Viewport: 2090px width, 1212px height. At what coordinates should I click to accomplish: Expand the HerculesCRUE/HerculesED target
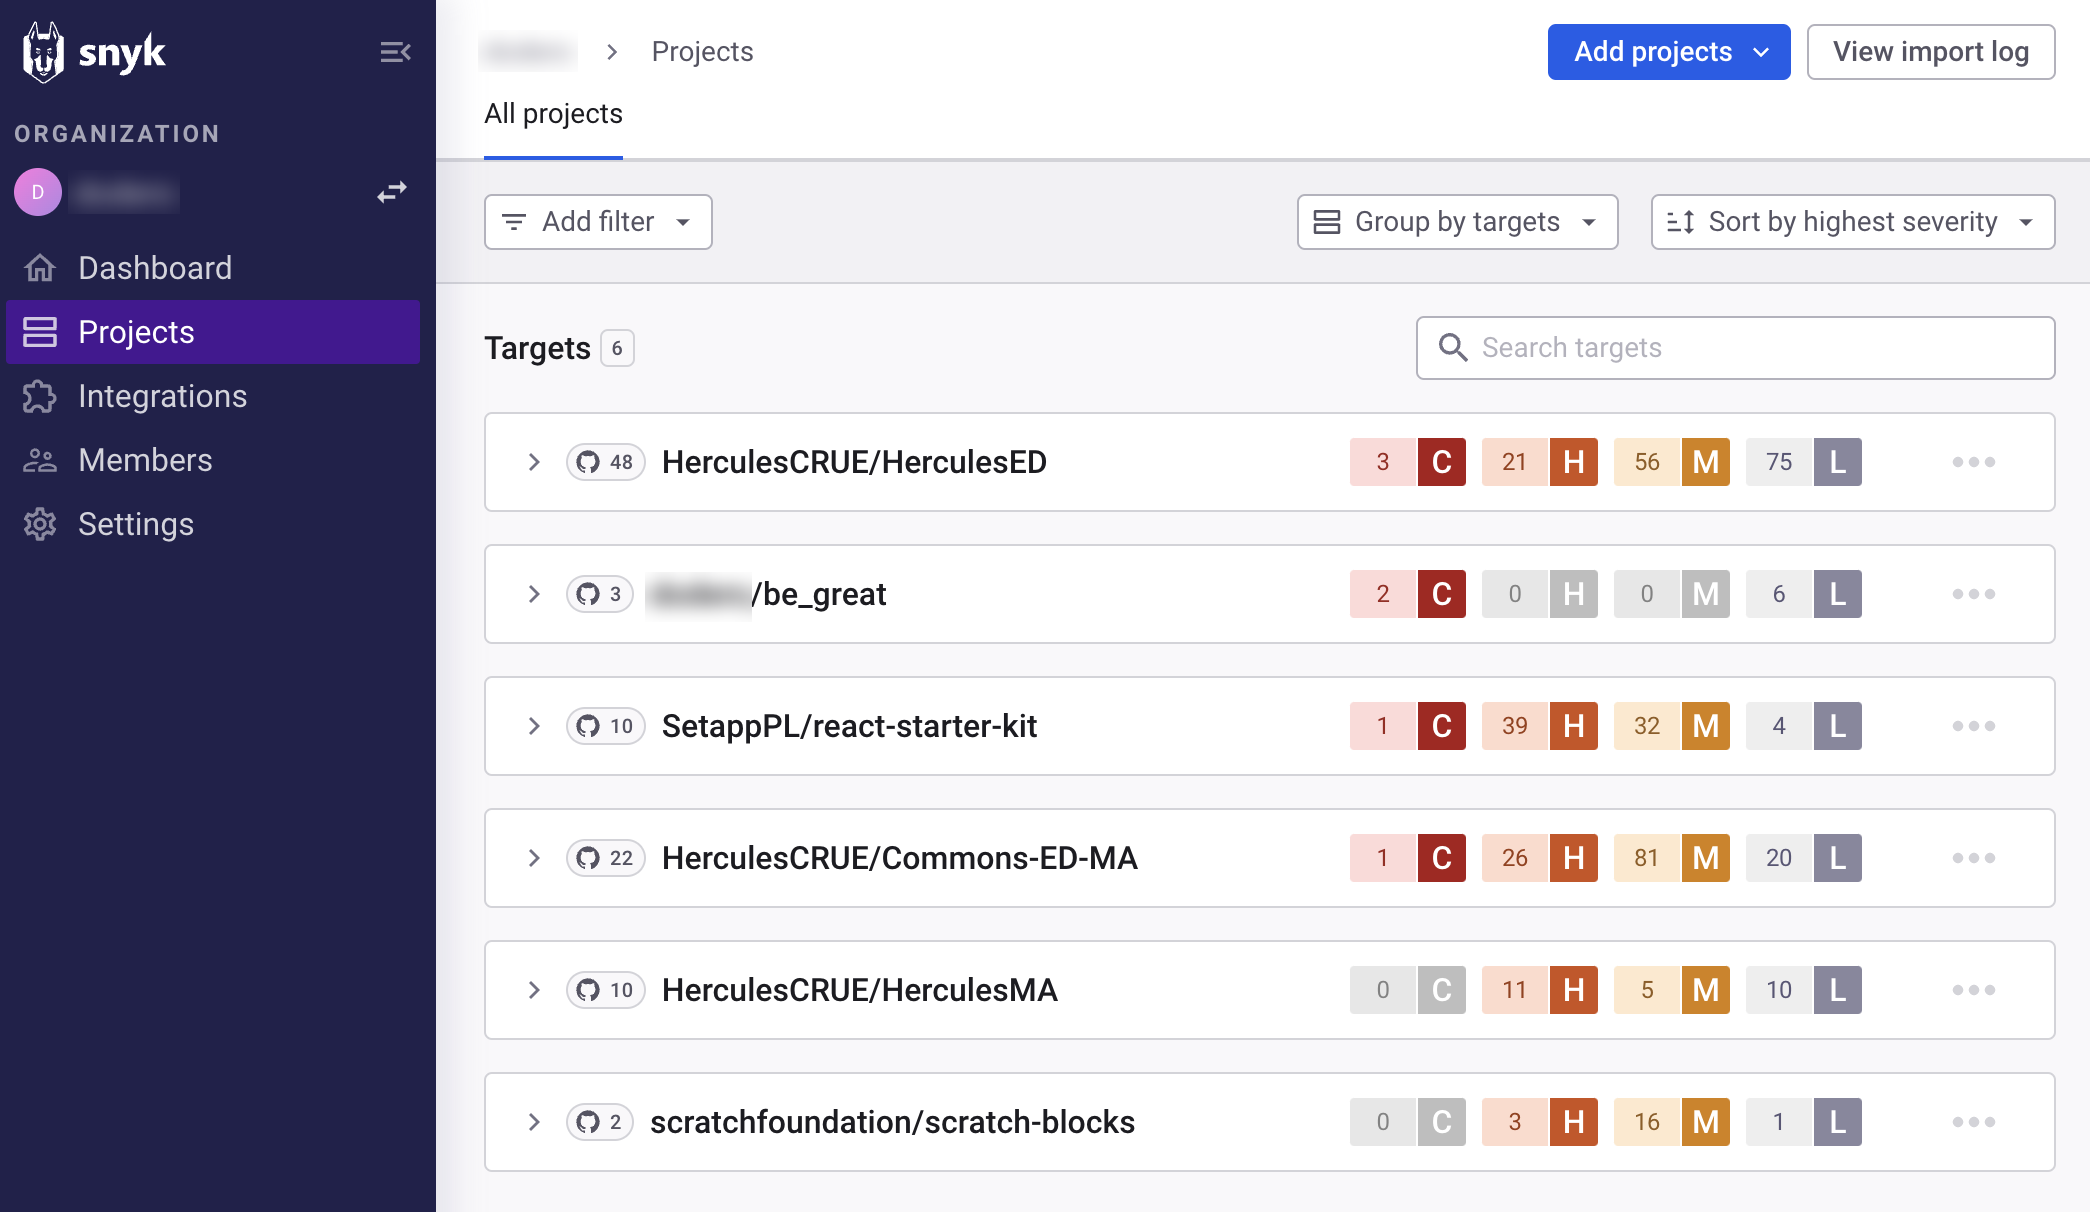pos(534,462)
